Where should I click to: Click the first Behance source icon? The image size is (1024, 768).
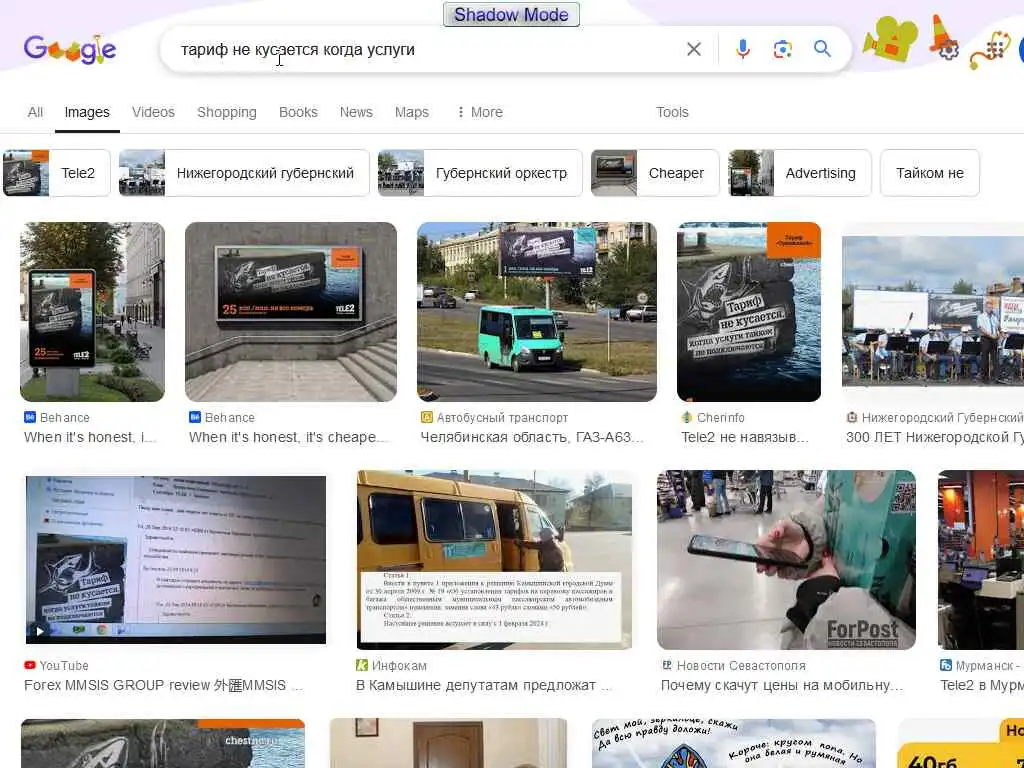[x=29, y=417]
